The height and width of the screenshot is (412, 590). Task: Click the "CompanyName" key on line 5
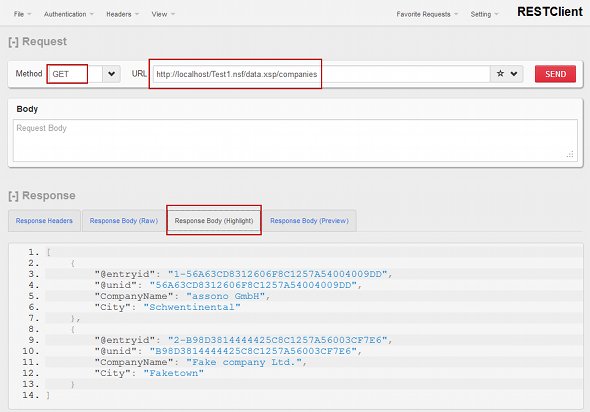pos(134,296)
